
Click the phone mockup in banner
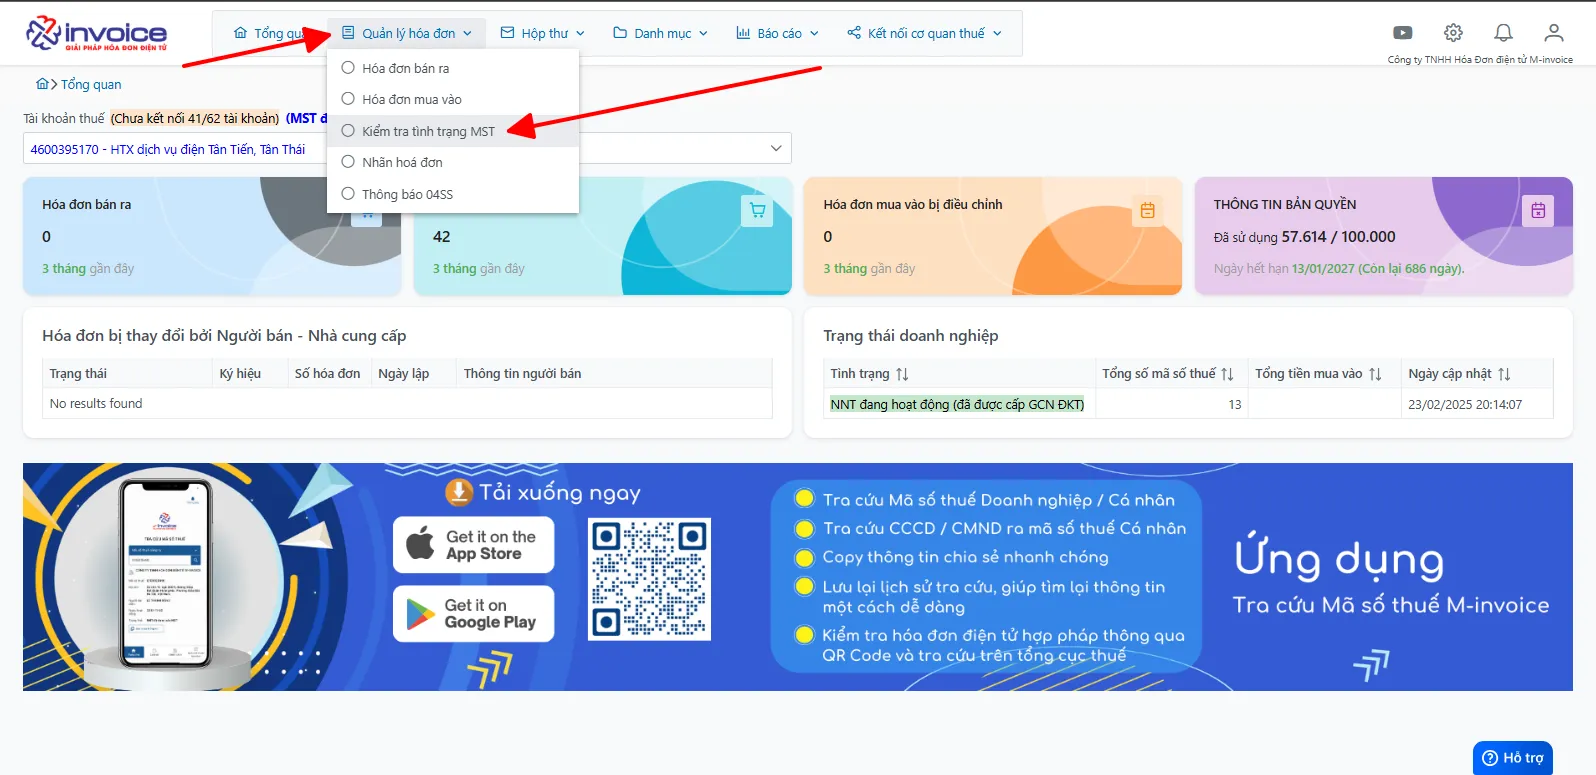point(167,574)
